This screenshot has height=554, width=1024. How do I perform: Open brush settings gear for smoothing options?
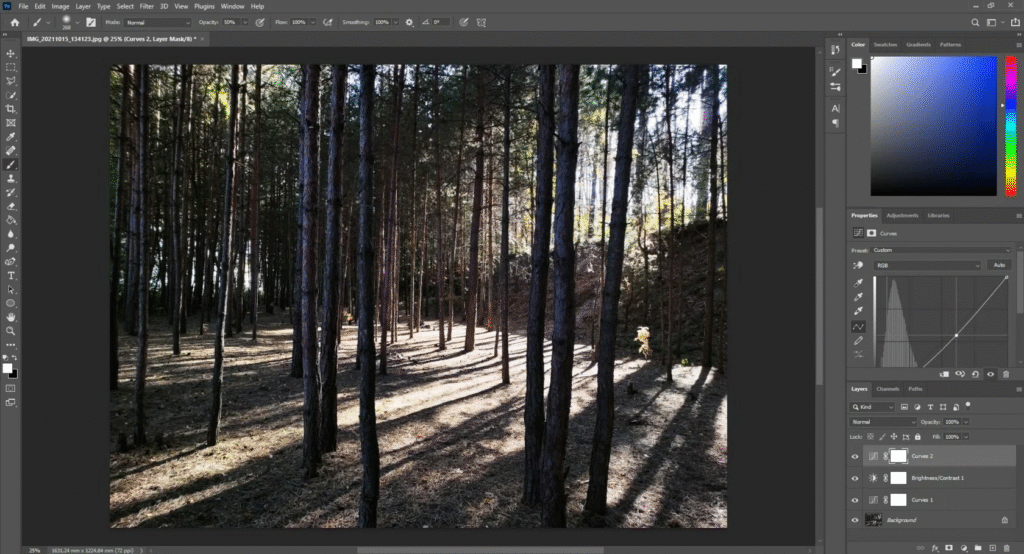[409, 22]
